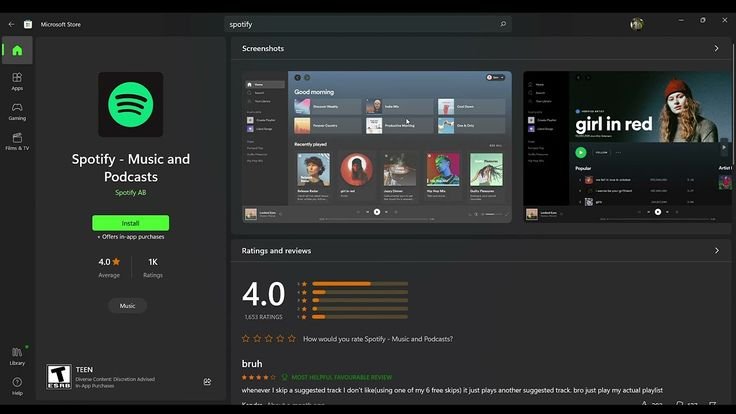736x414 pixels.
Task: Open the Library section
Action: point(17,356)
